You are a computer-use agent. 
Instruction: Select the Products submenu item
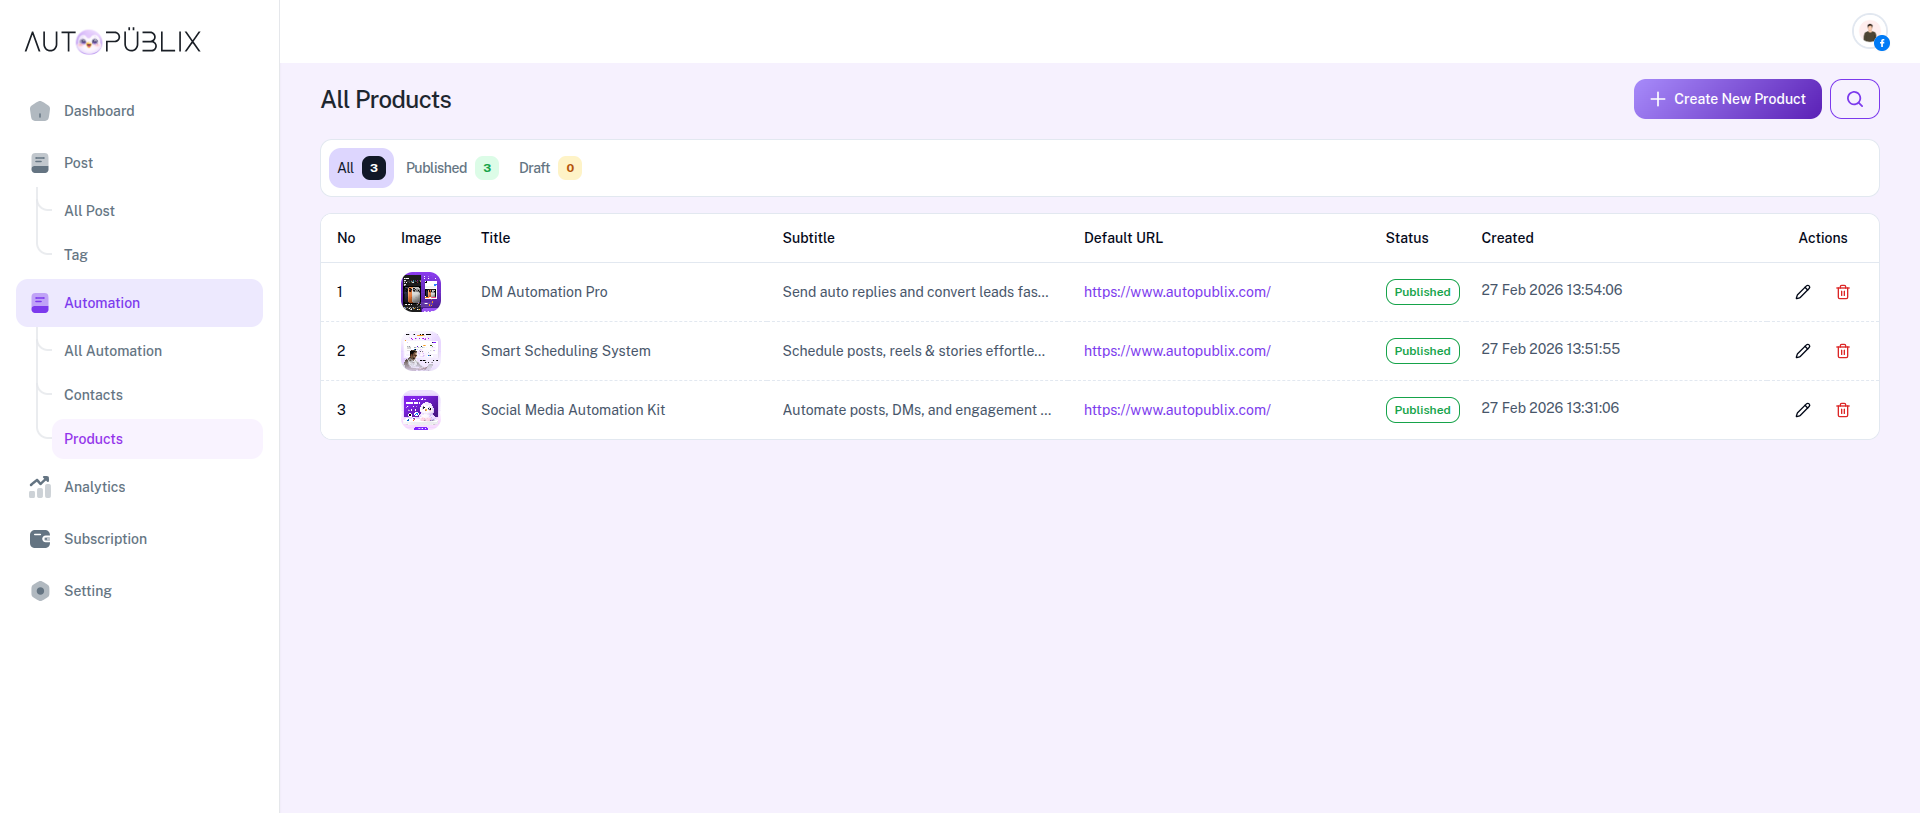tap(157, 439)
